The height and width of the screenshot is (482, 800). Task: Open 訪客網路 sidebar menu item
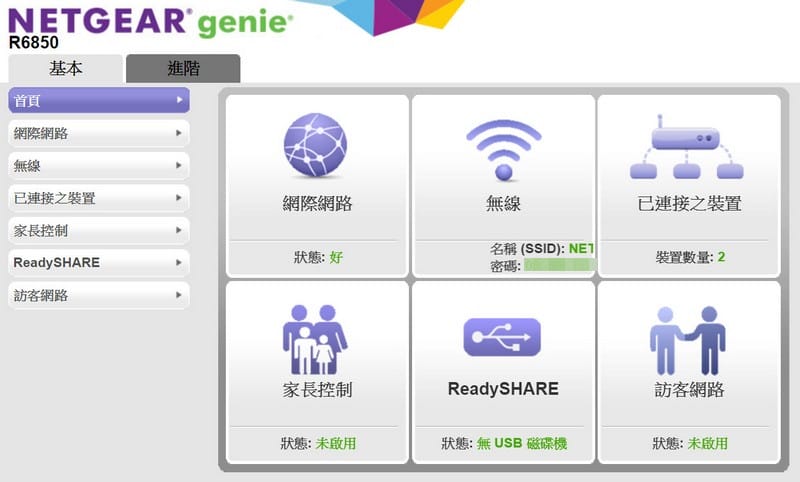(99, 295)
